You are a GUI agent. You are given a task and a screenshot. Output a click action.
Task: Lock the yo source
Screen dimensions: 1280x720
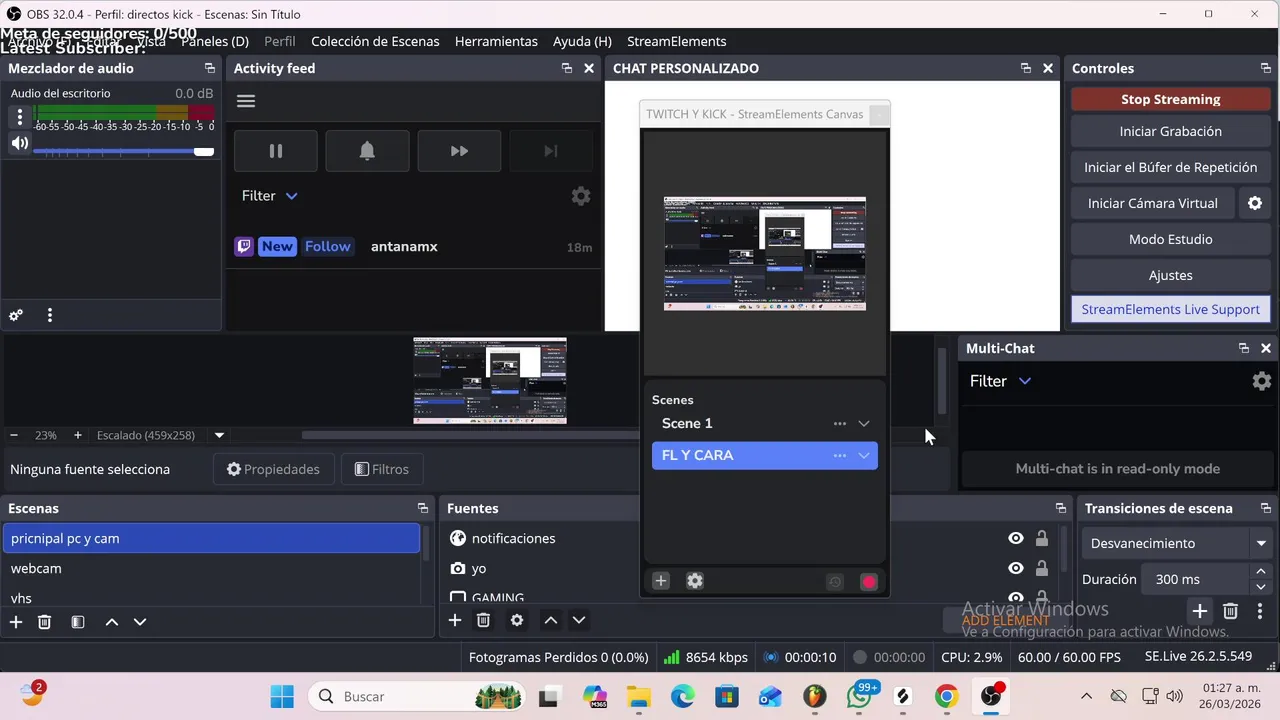[1042, 568]
